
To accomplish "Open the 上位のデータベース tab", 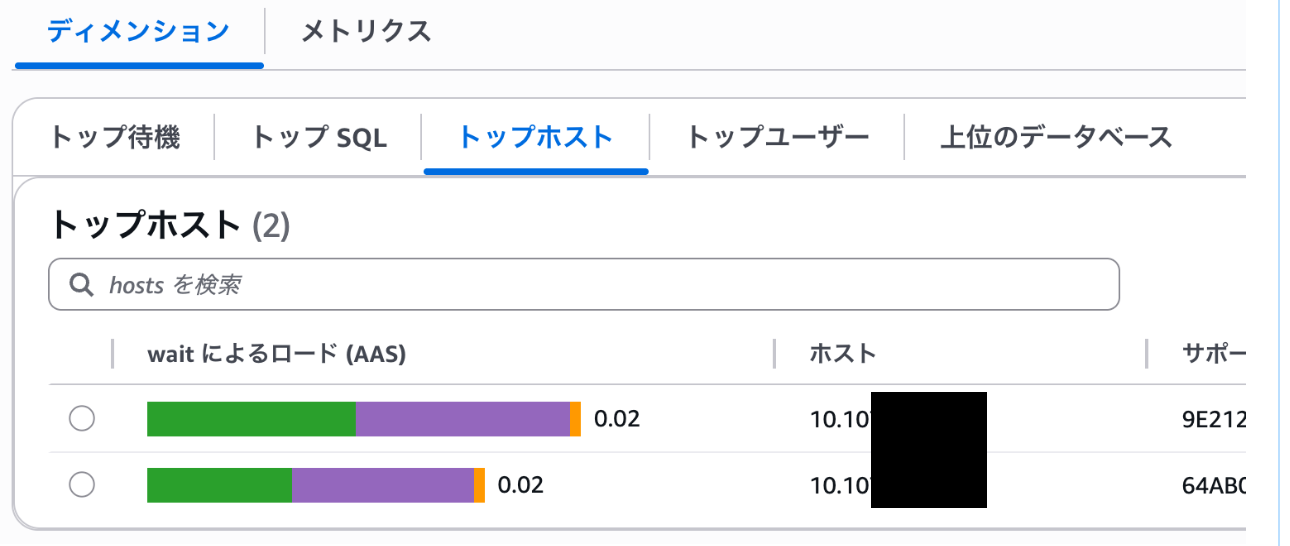I will tap(1056, 137).
